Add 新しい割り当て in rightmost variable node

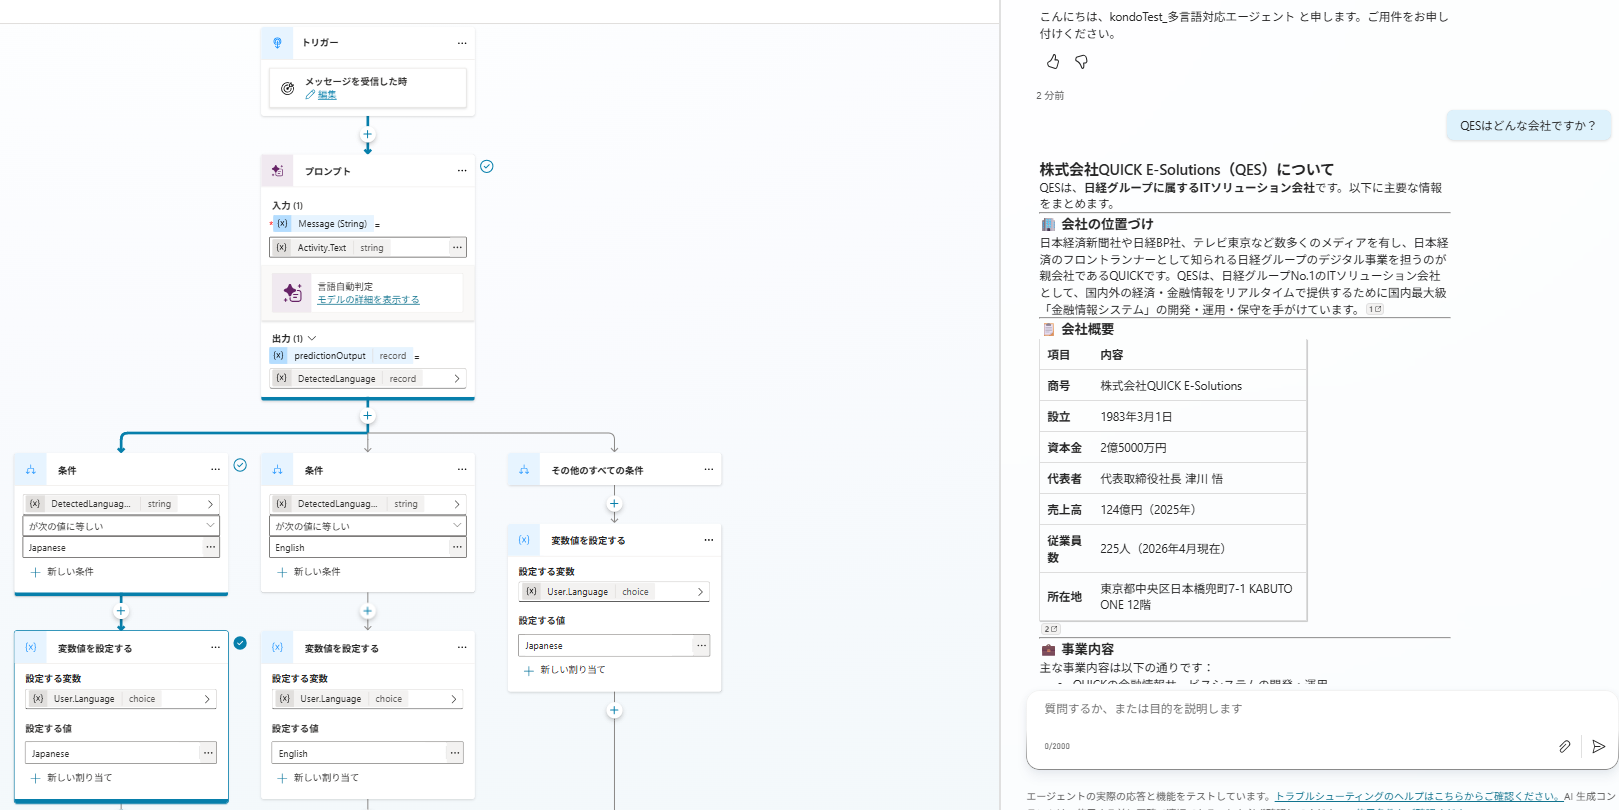[565, 670]
